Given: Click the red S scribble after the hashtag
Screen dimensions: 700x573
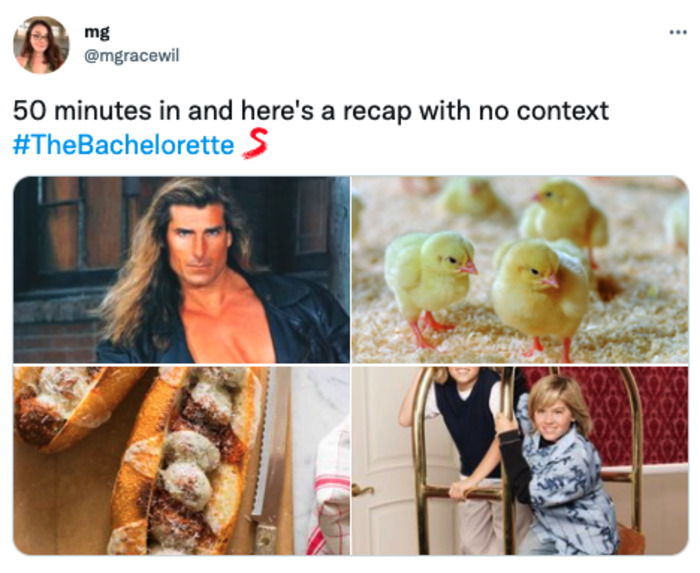Looking at the screenshot, I should click(255, 143).
